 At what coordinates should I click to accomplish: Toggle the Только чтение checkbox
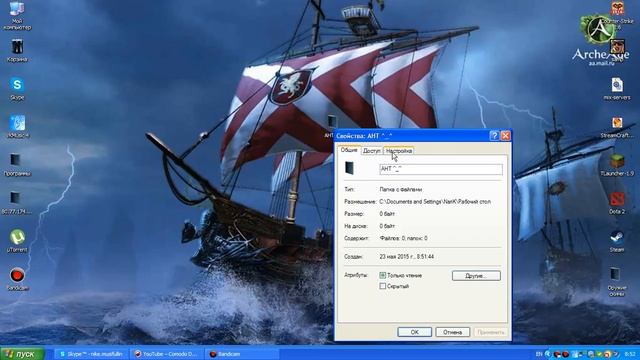382,276
